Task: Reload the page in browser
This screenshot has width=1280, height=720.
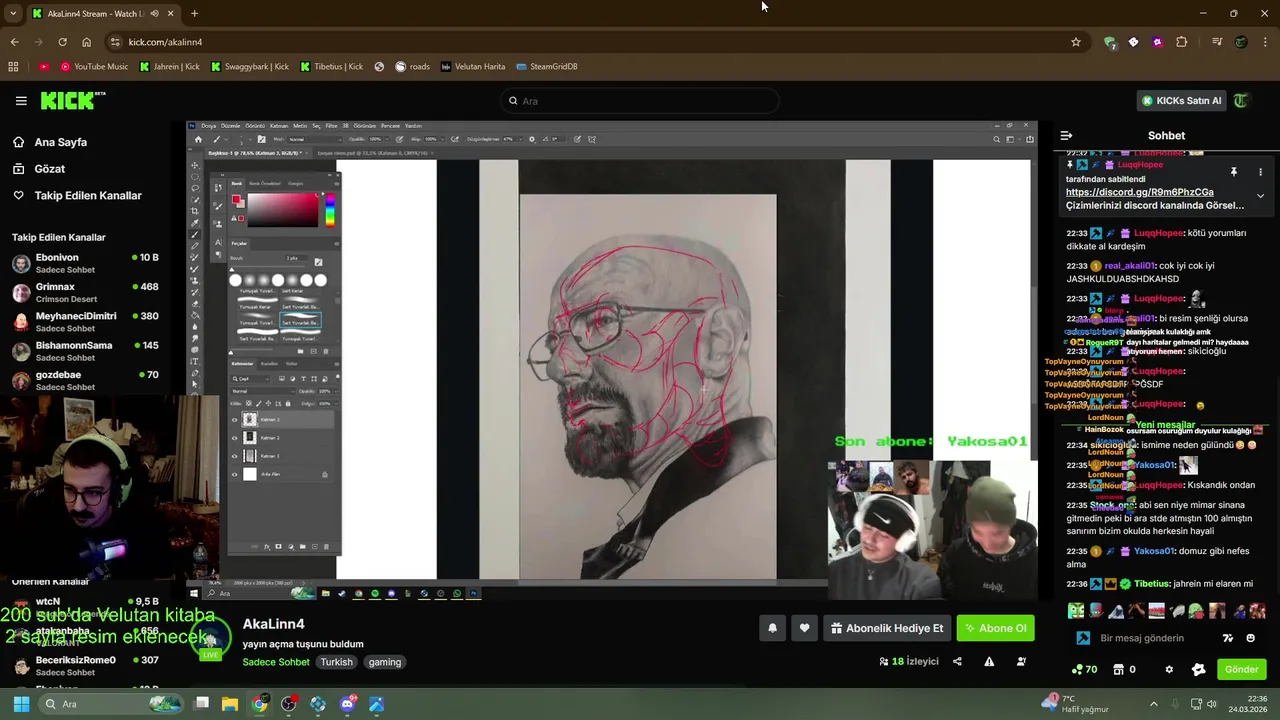Action: pyautogui.click(x=62, y=42)
